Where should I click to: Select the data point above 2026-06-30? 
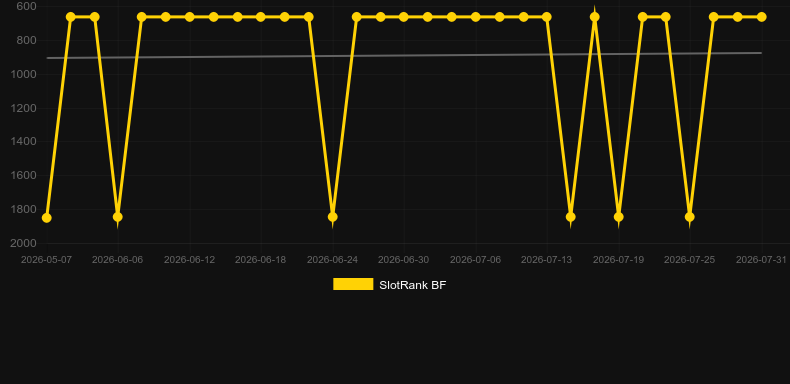[404, 17]
